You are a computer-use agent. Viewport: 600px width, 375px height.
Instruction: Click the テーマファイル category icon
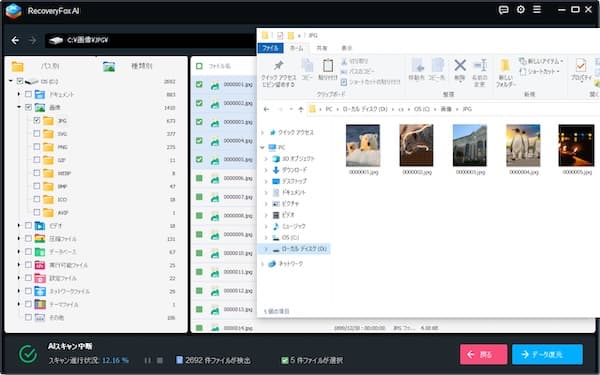pyautogui.click(x=40, y=304)
